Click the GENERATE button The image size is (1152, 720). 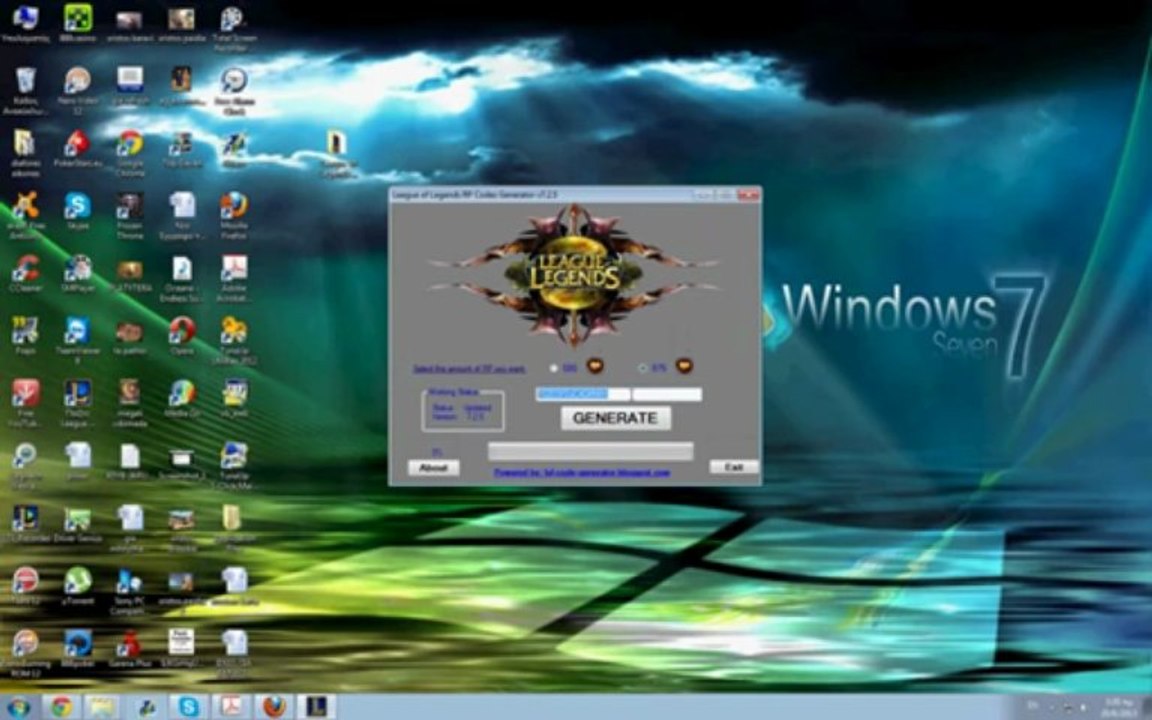click(616, 418)
